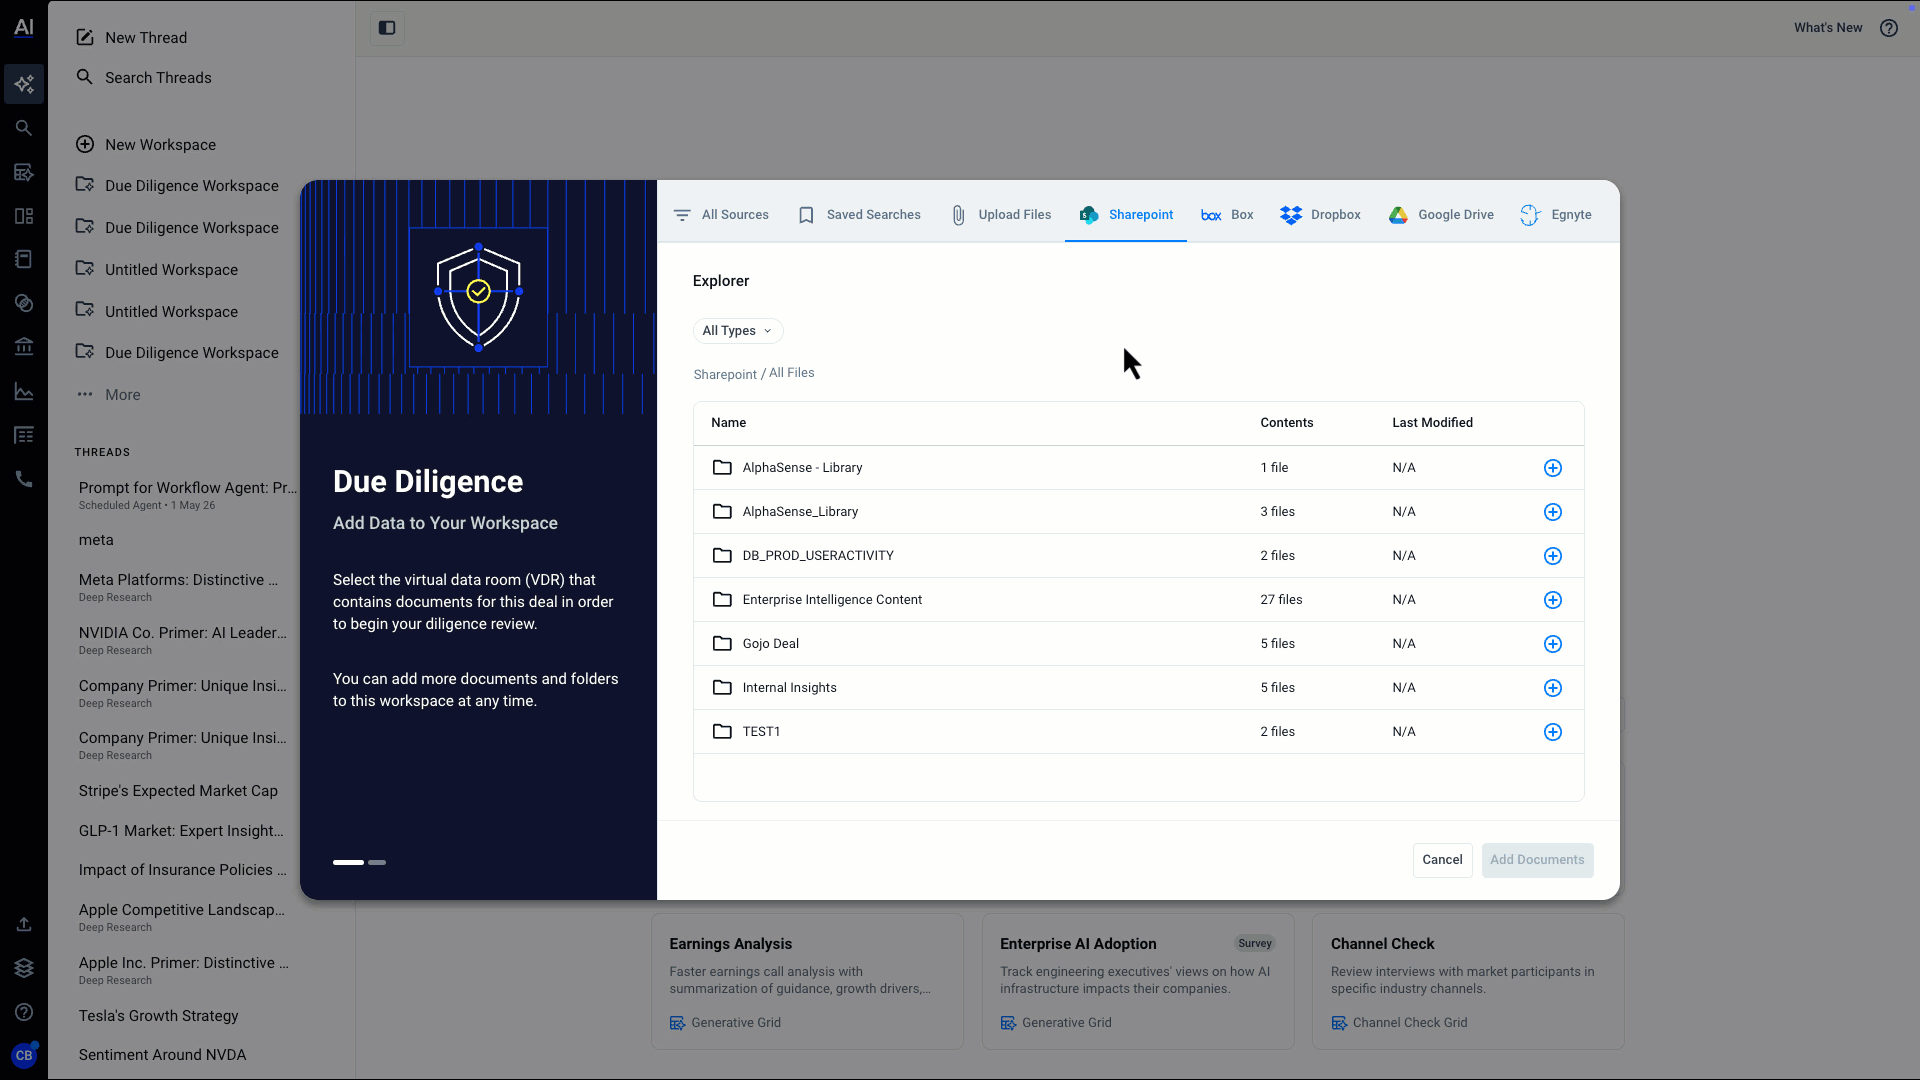Open the table rows icon in left rail

click(x=24, y=435)
